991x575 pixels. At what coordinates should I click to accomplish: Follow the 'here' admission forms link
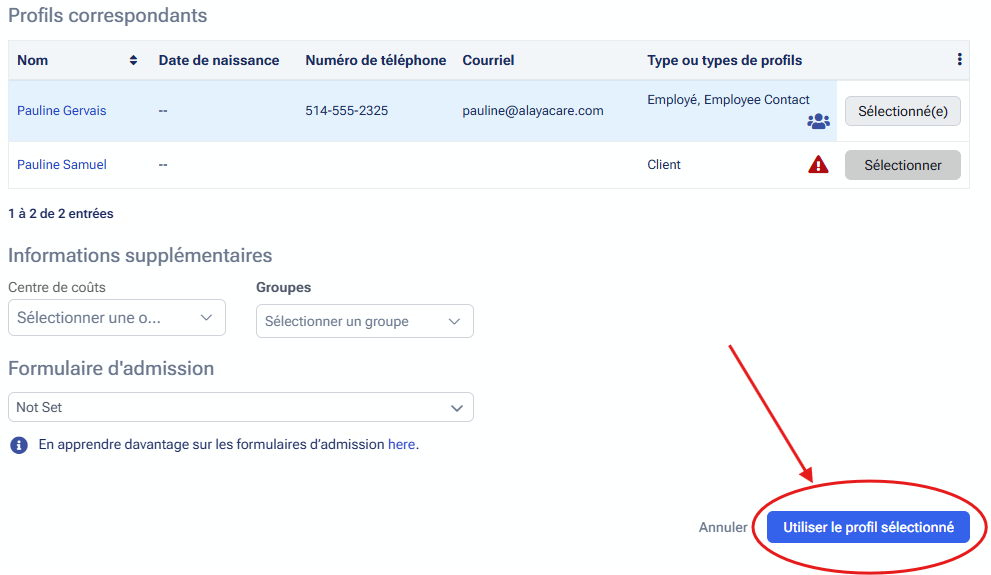[x=401, y=444]
